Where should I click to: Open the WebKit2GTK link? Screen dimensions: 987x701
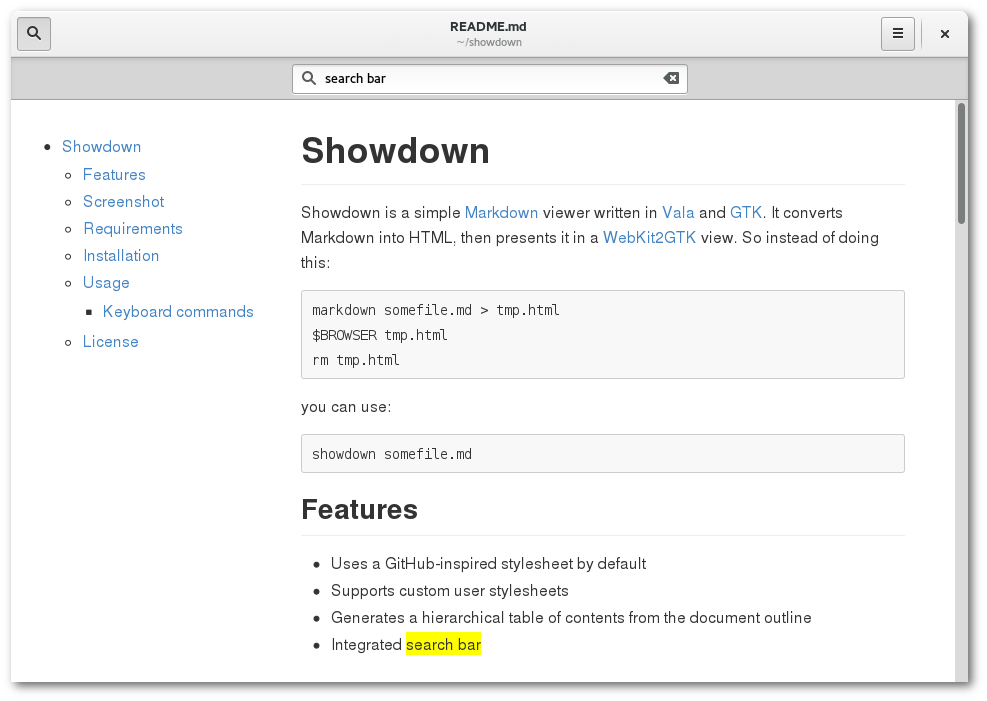point(649,238)
